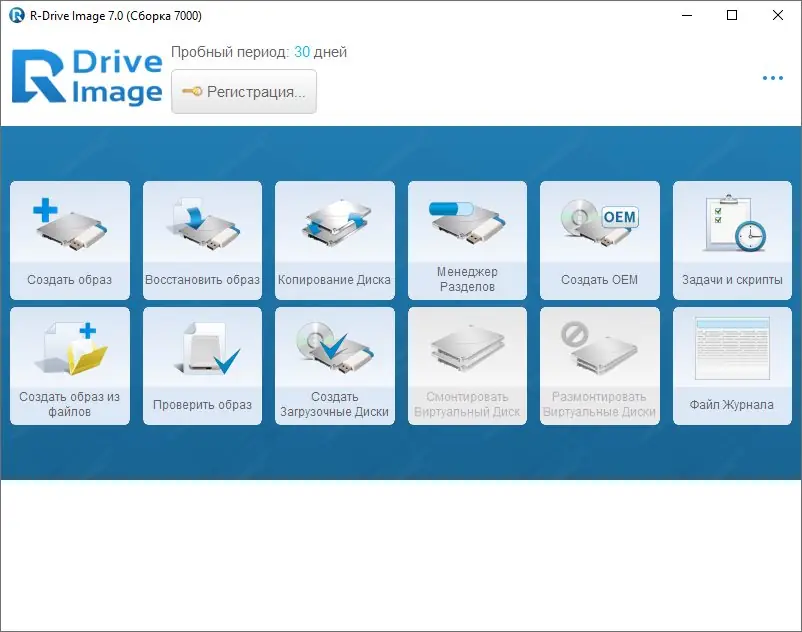Select "Восстановить образ" tile
This screenshot has height=632, width=802.
(202, 238)
